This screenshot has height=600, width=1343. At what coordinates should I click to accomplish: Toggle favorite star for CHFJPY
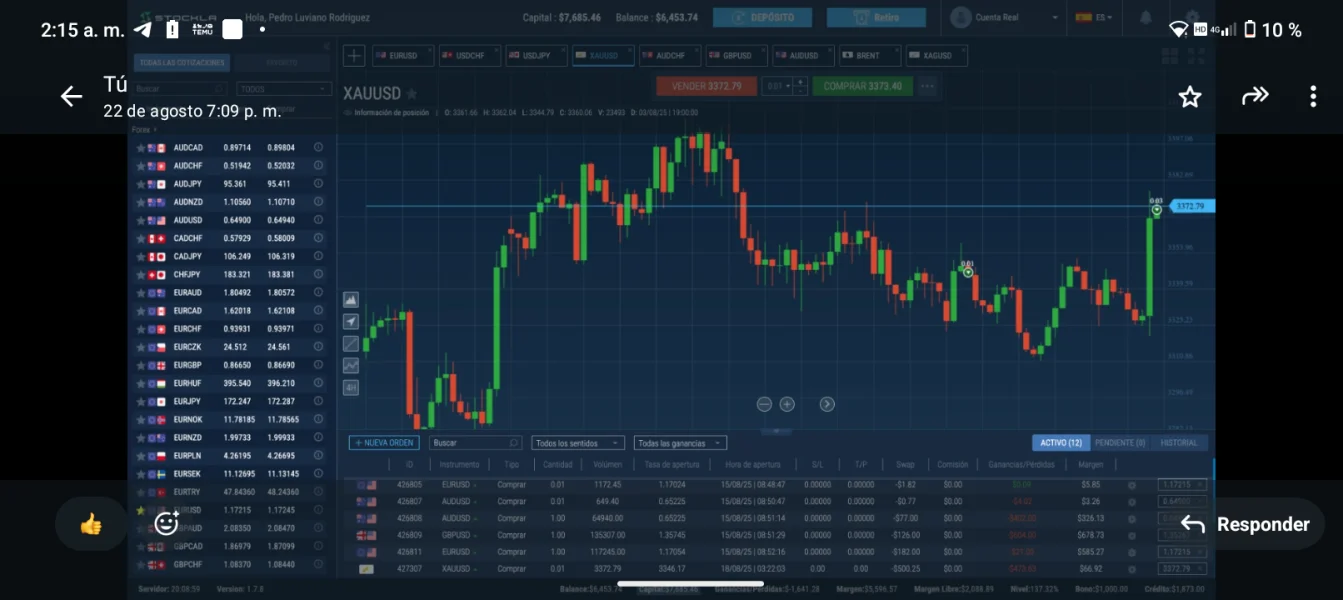(x=141, y=275)
